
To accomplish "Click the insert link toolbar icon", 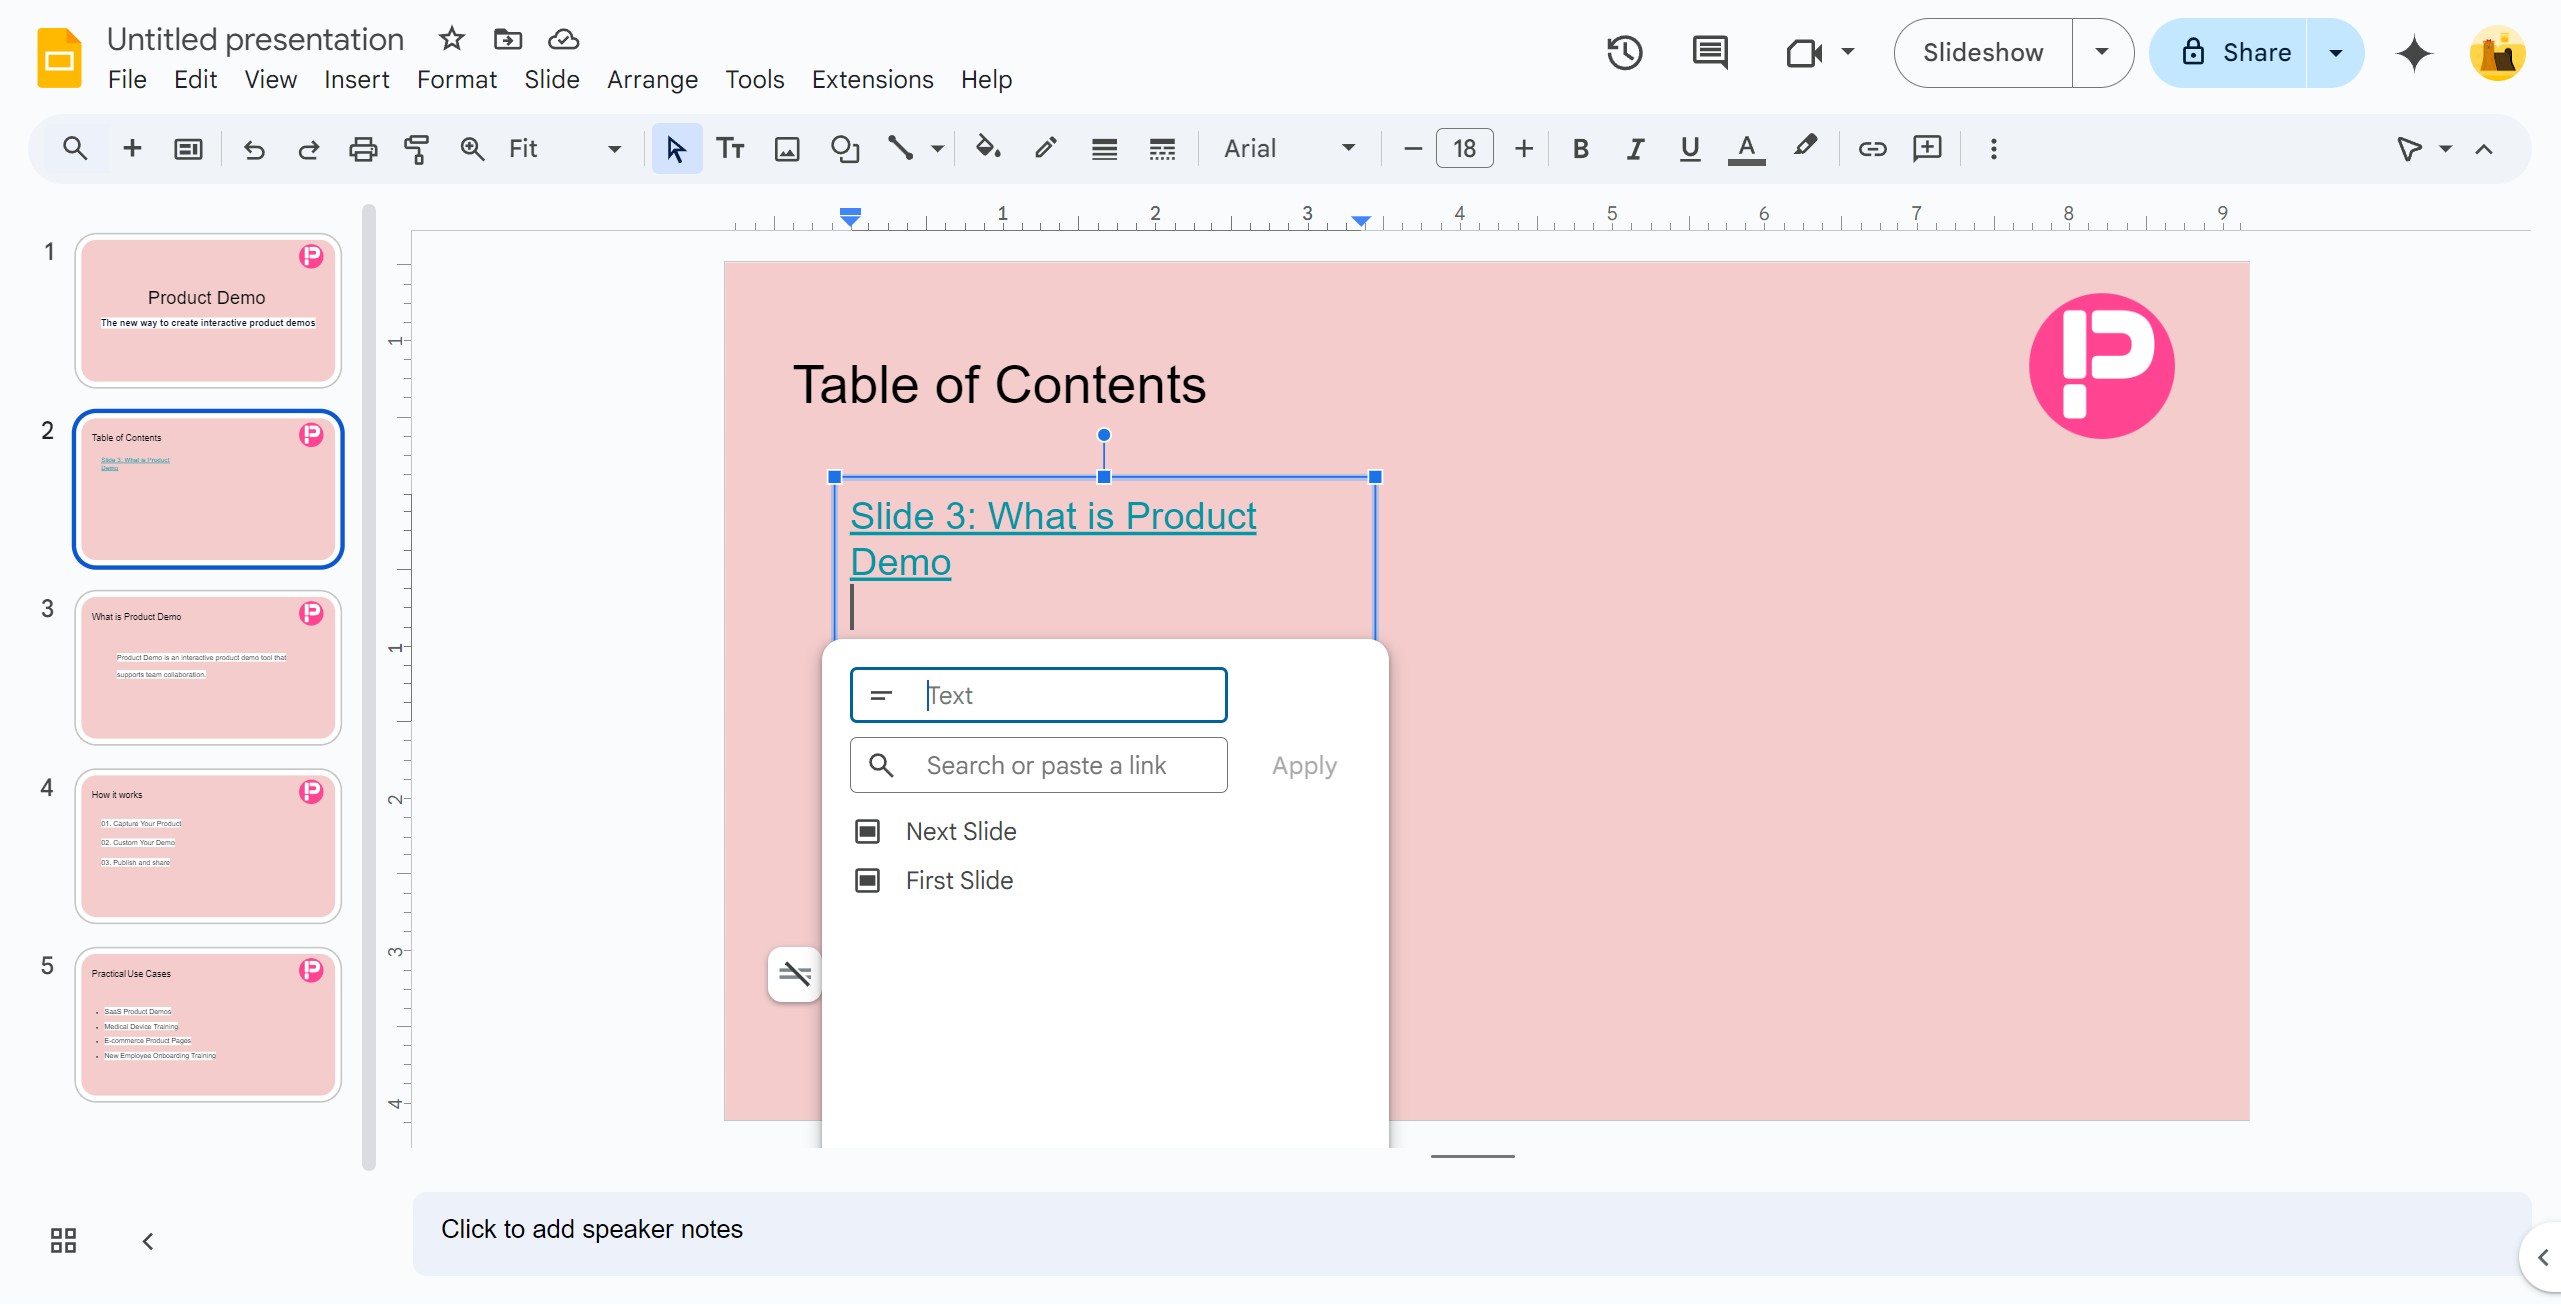I will (x=1872, y=149).
